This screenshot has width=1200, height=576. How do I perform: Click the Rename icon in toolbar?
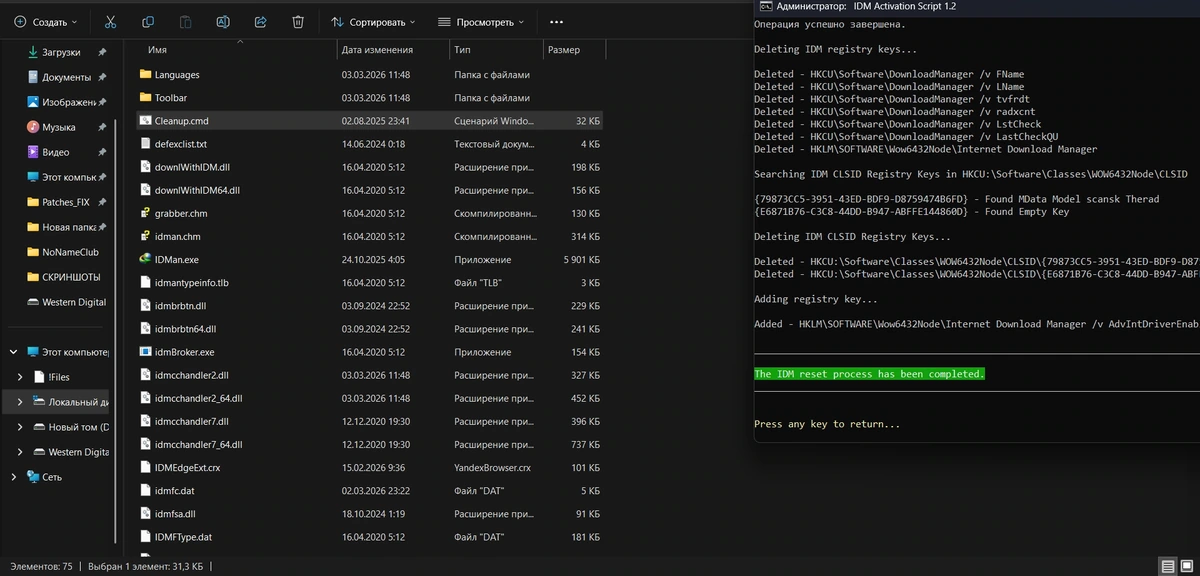(223, 21)
